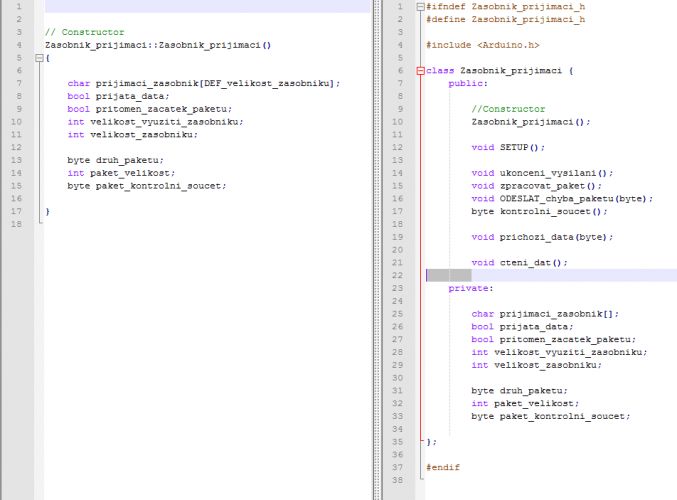Image resolution: width=677 pixels, height=500 pixels.
Task: Click the '// Constructor' comment in left pane
Action: click(85, 32)
